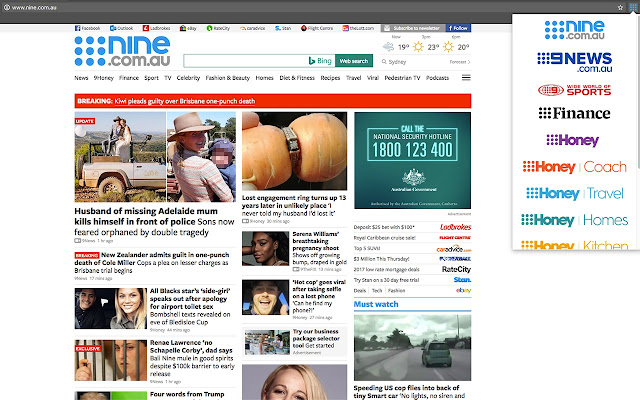The image size is (640, 400).
Task: Click the site info icon in address bar
Action: 7,7
